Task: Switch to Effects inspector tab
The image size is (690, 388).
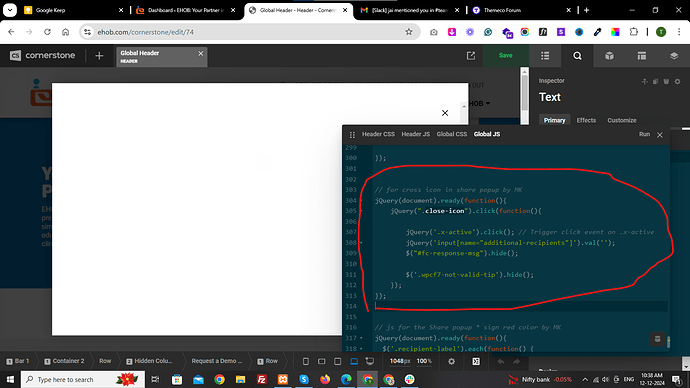Action: click(x=586, y=120)
